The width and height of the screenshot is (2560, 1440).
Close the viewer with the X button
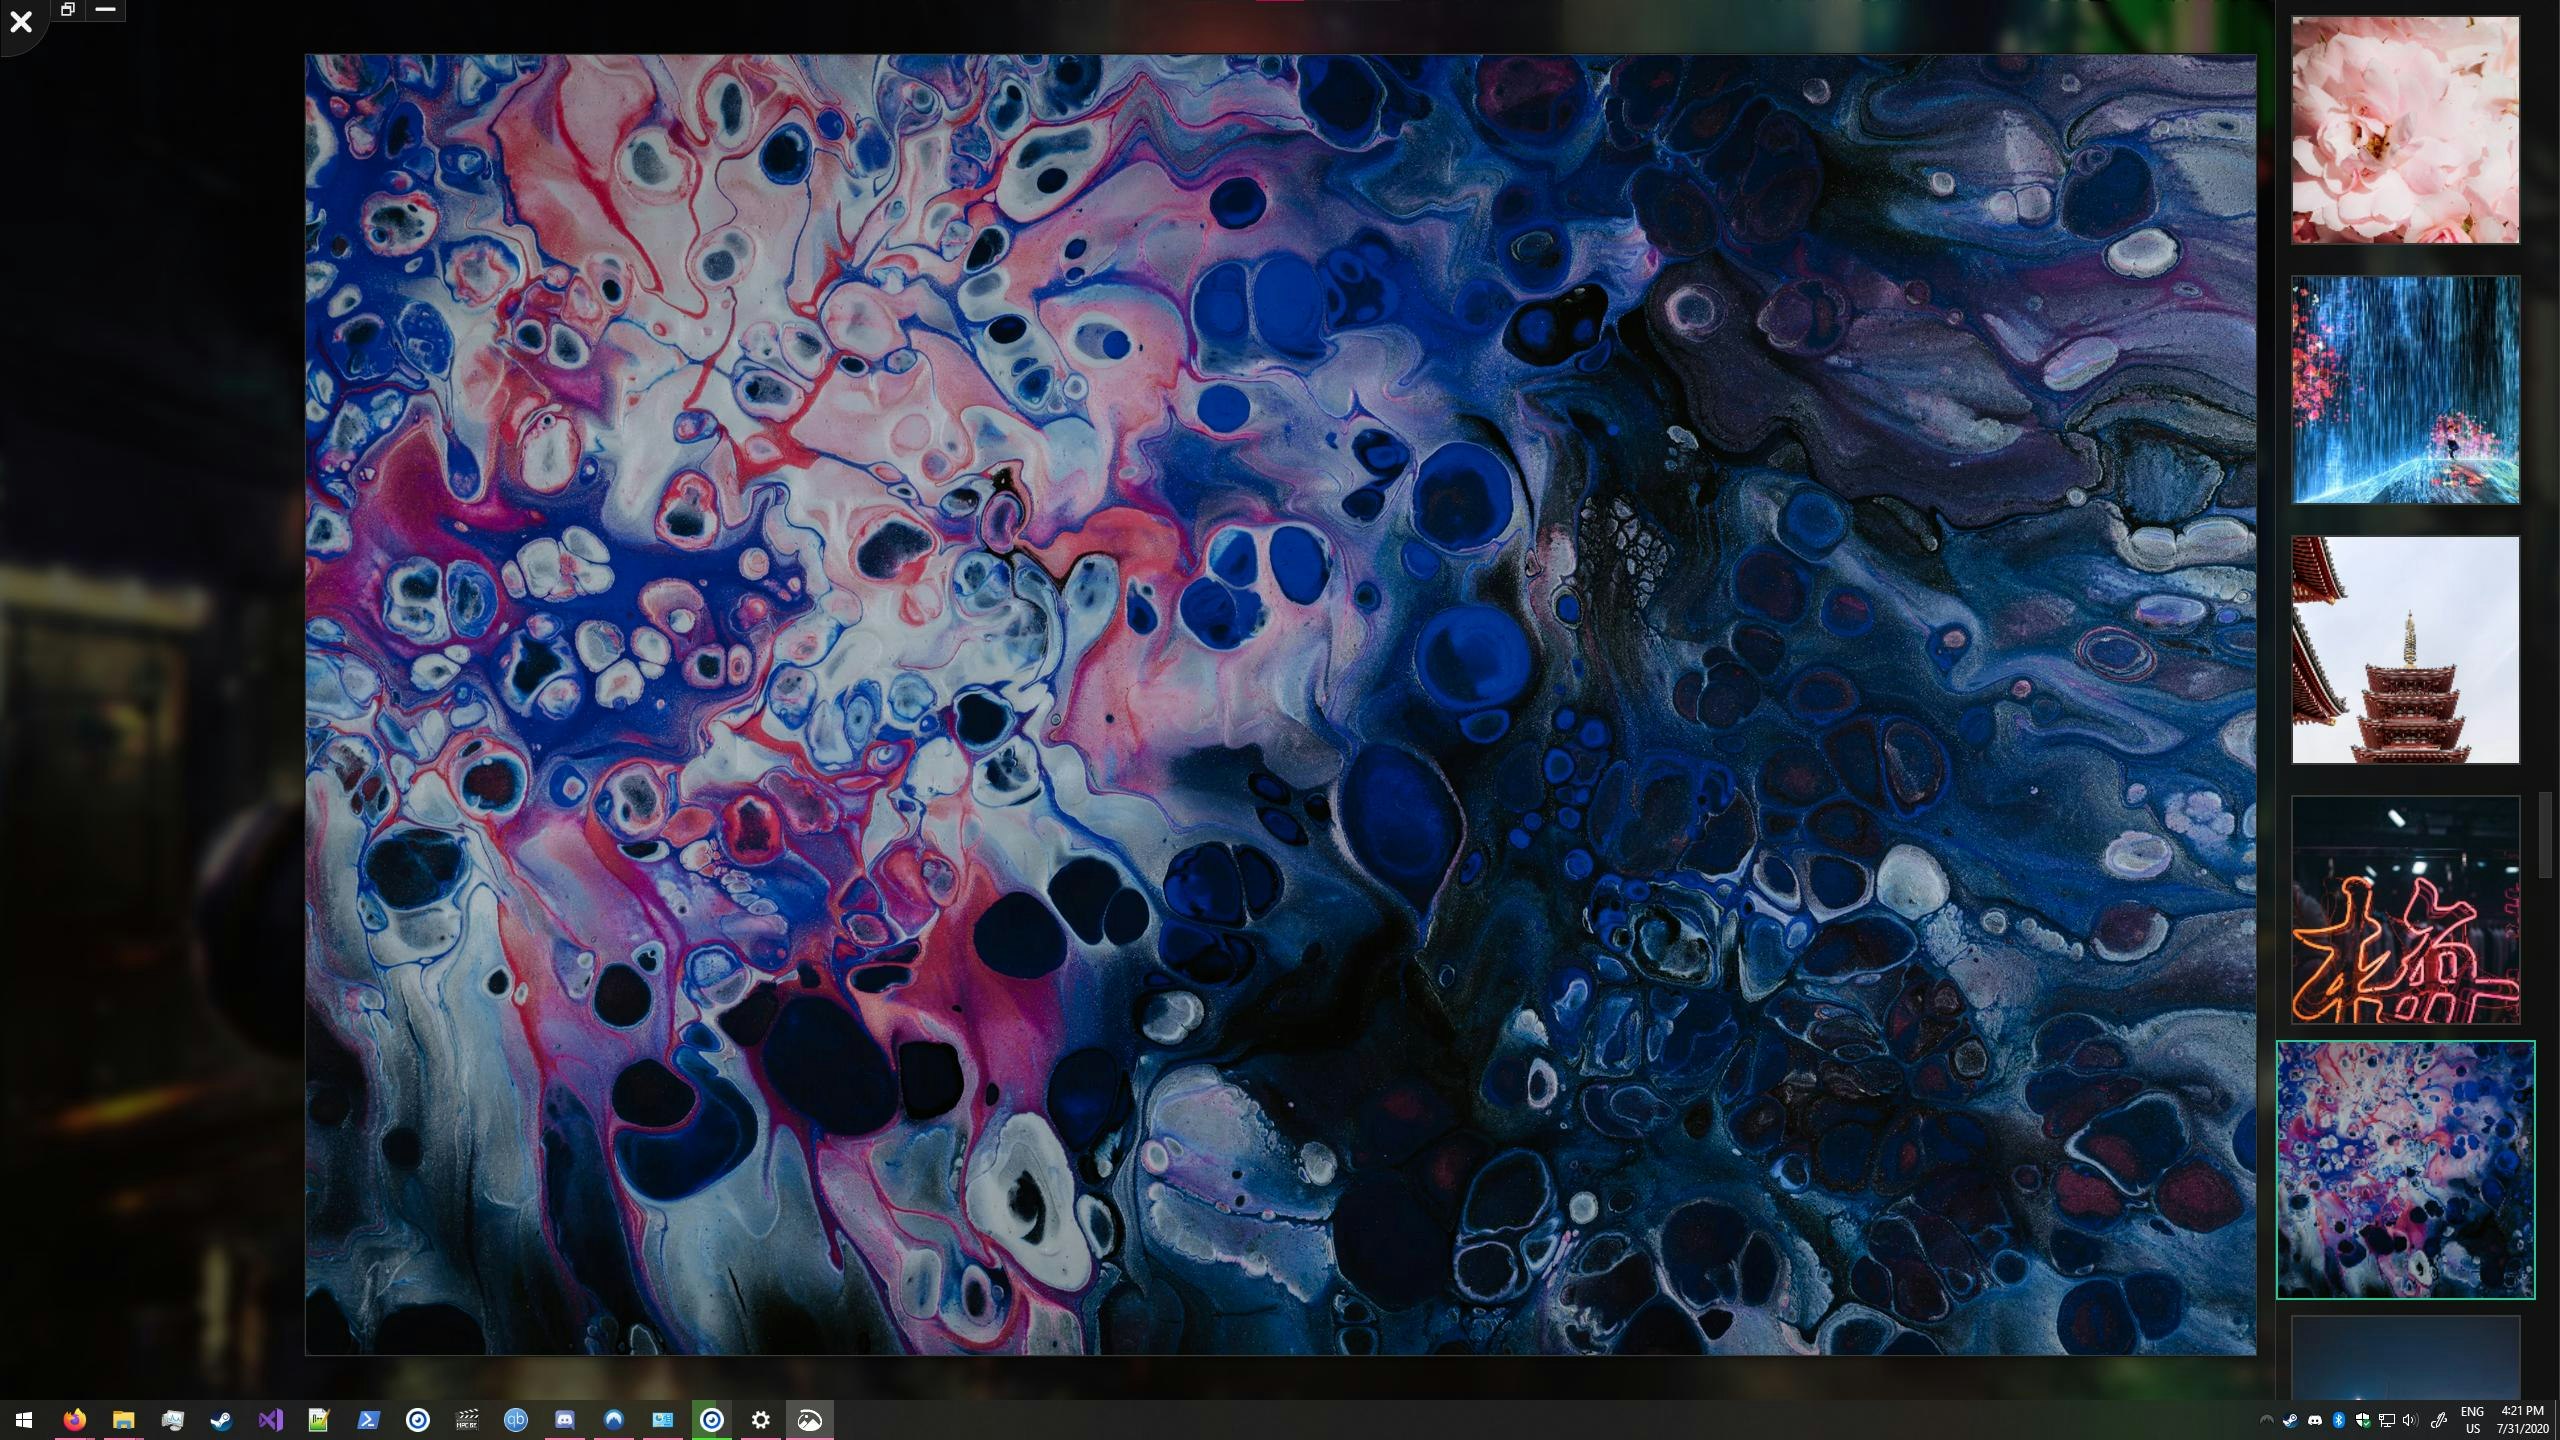tap(21, 21)
